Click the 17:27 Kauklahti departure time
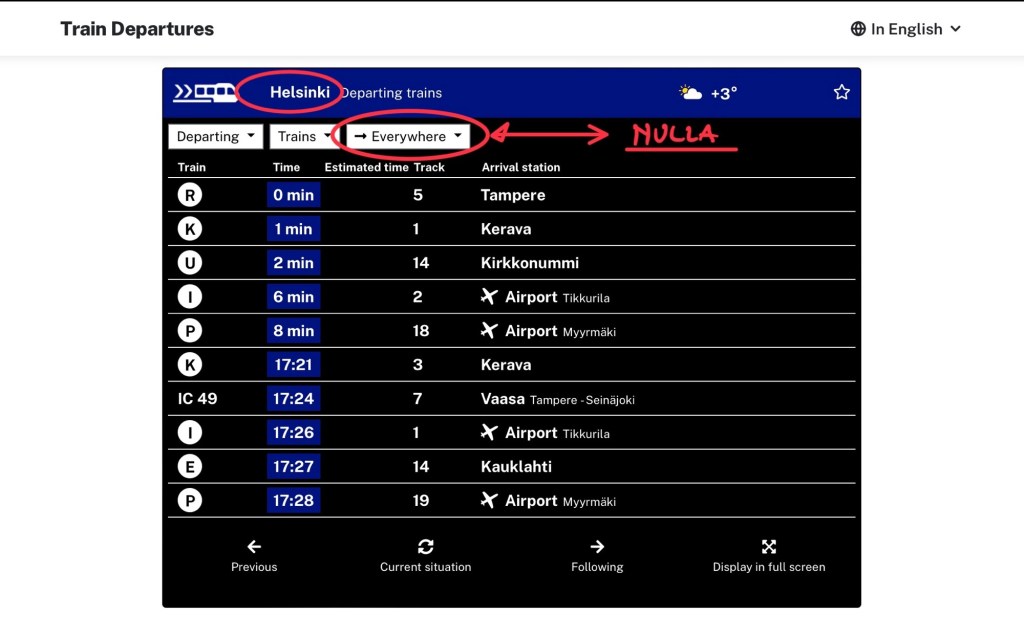Screen dimensions: 1024x618 293,467
